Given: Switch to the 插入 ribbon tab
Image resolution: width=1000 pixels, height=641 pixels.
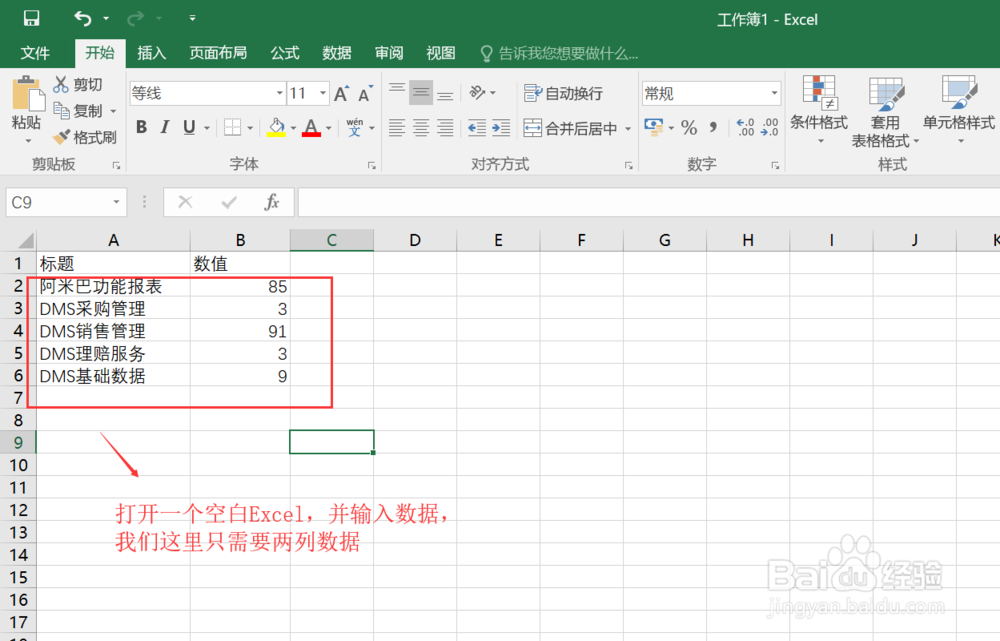Looking at the screenshot, I should coord(151,53).
